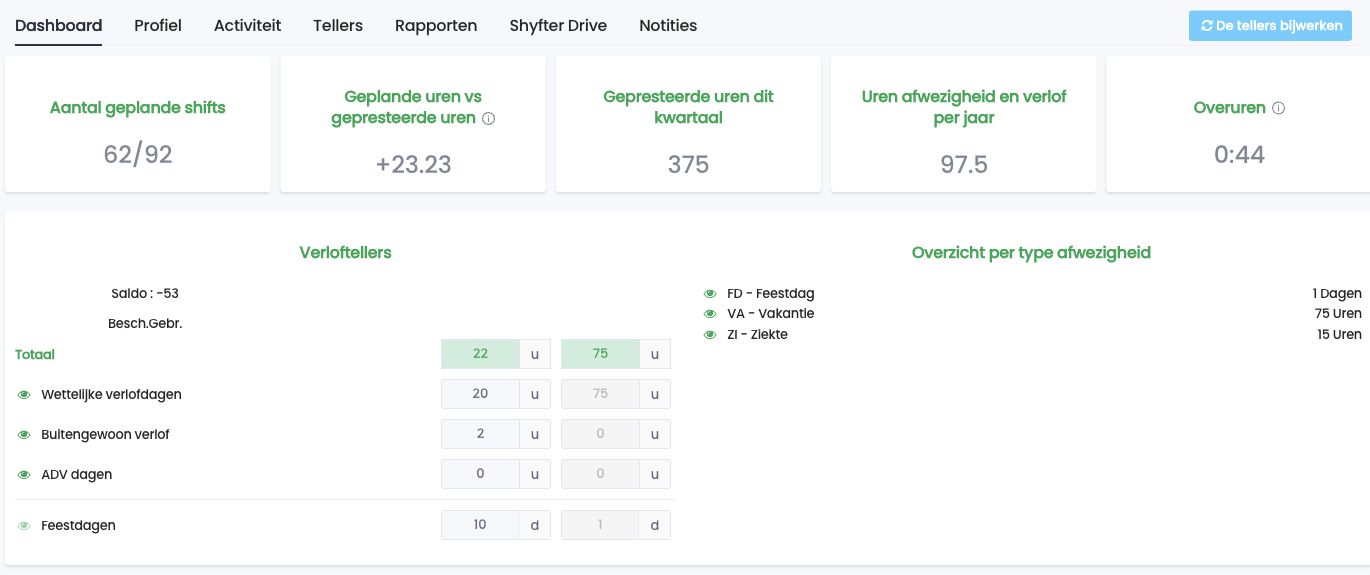Screen dimensions: 1370x575
Task: Click ADV dagen used field
Action: (600, 474)
